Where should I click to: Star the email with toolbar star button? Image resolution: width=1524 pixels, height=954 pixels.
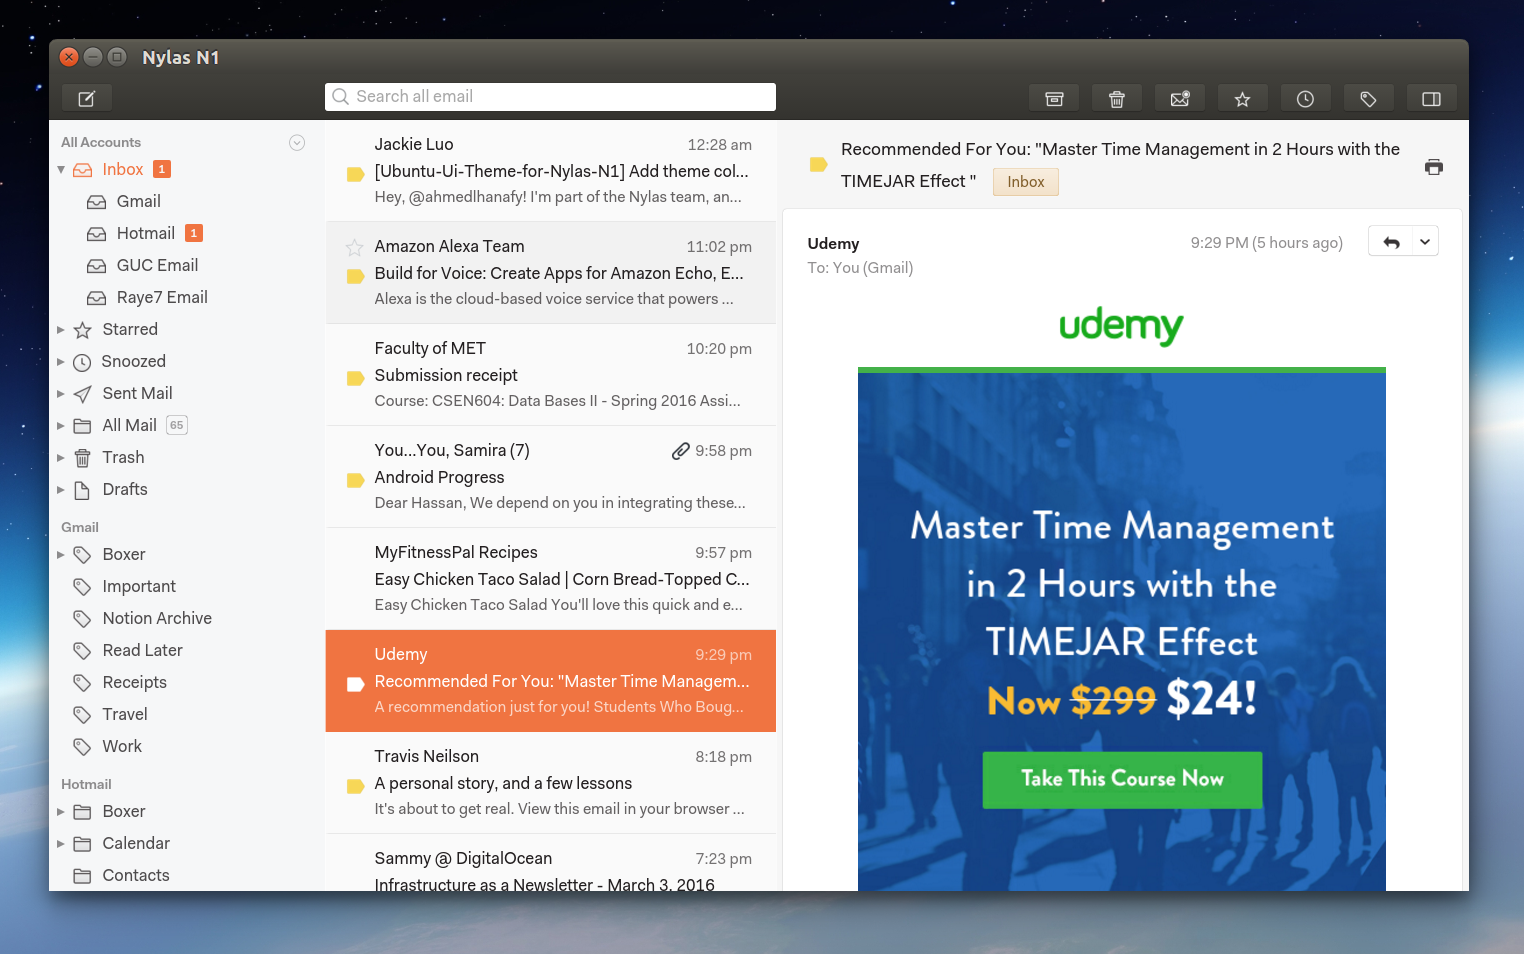point(1242,98)
